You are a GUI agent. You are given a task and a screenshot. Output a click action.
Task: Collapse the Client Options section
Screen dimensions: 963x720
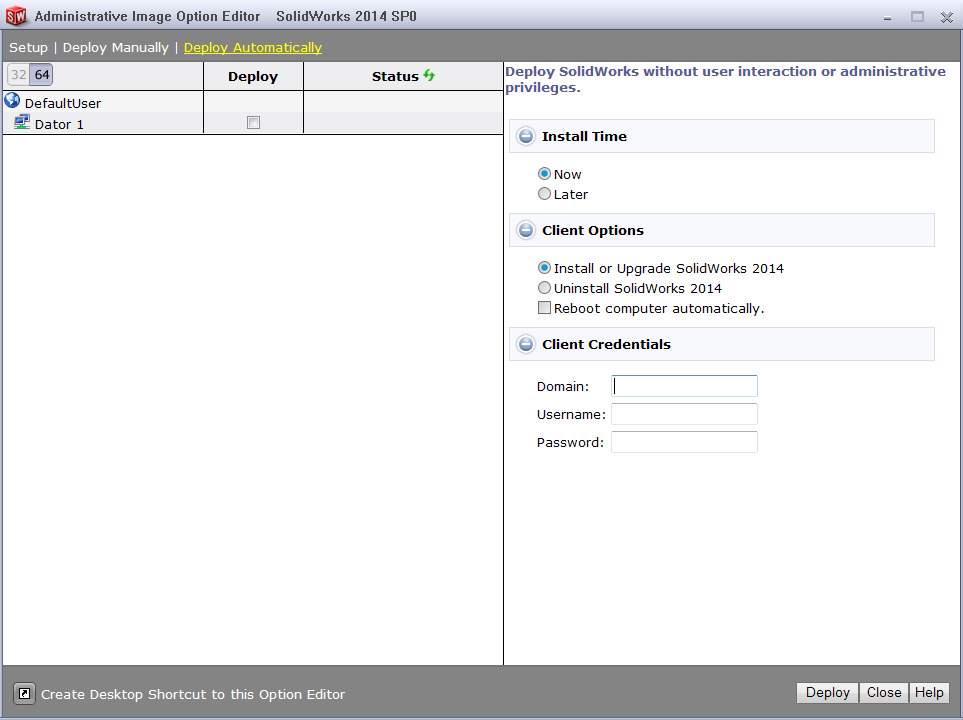click(x=526, y=230)
